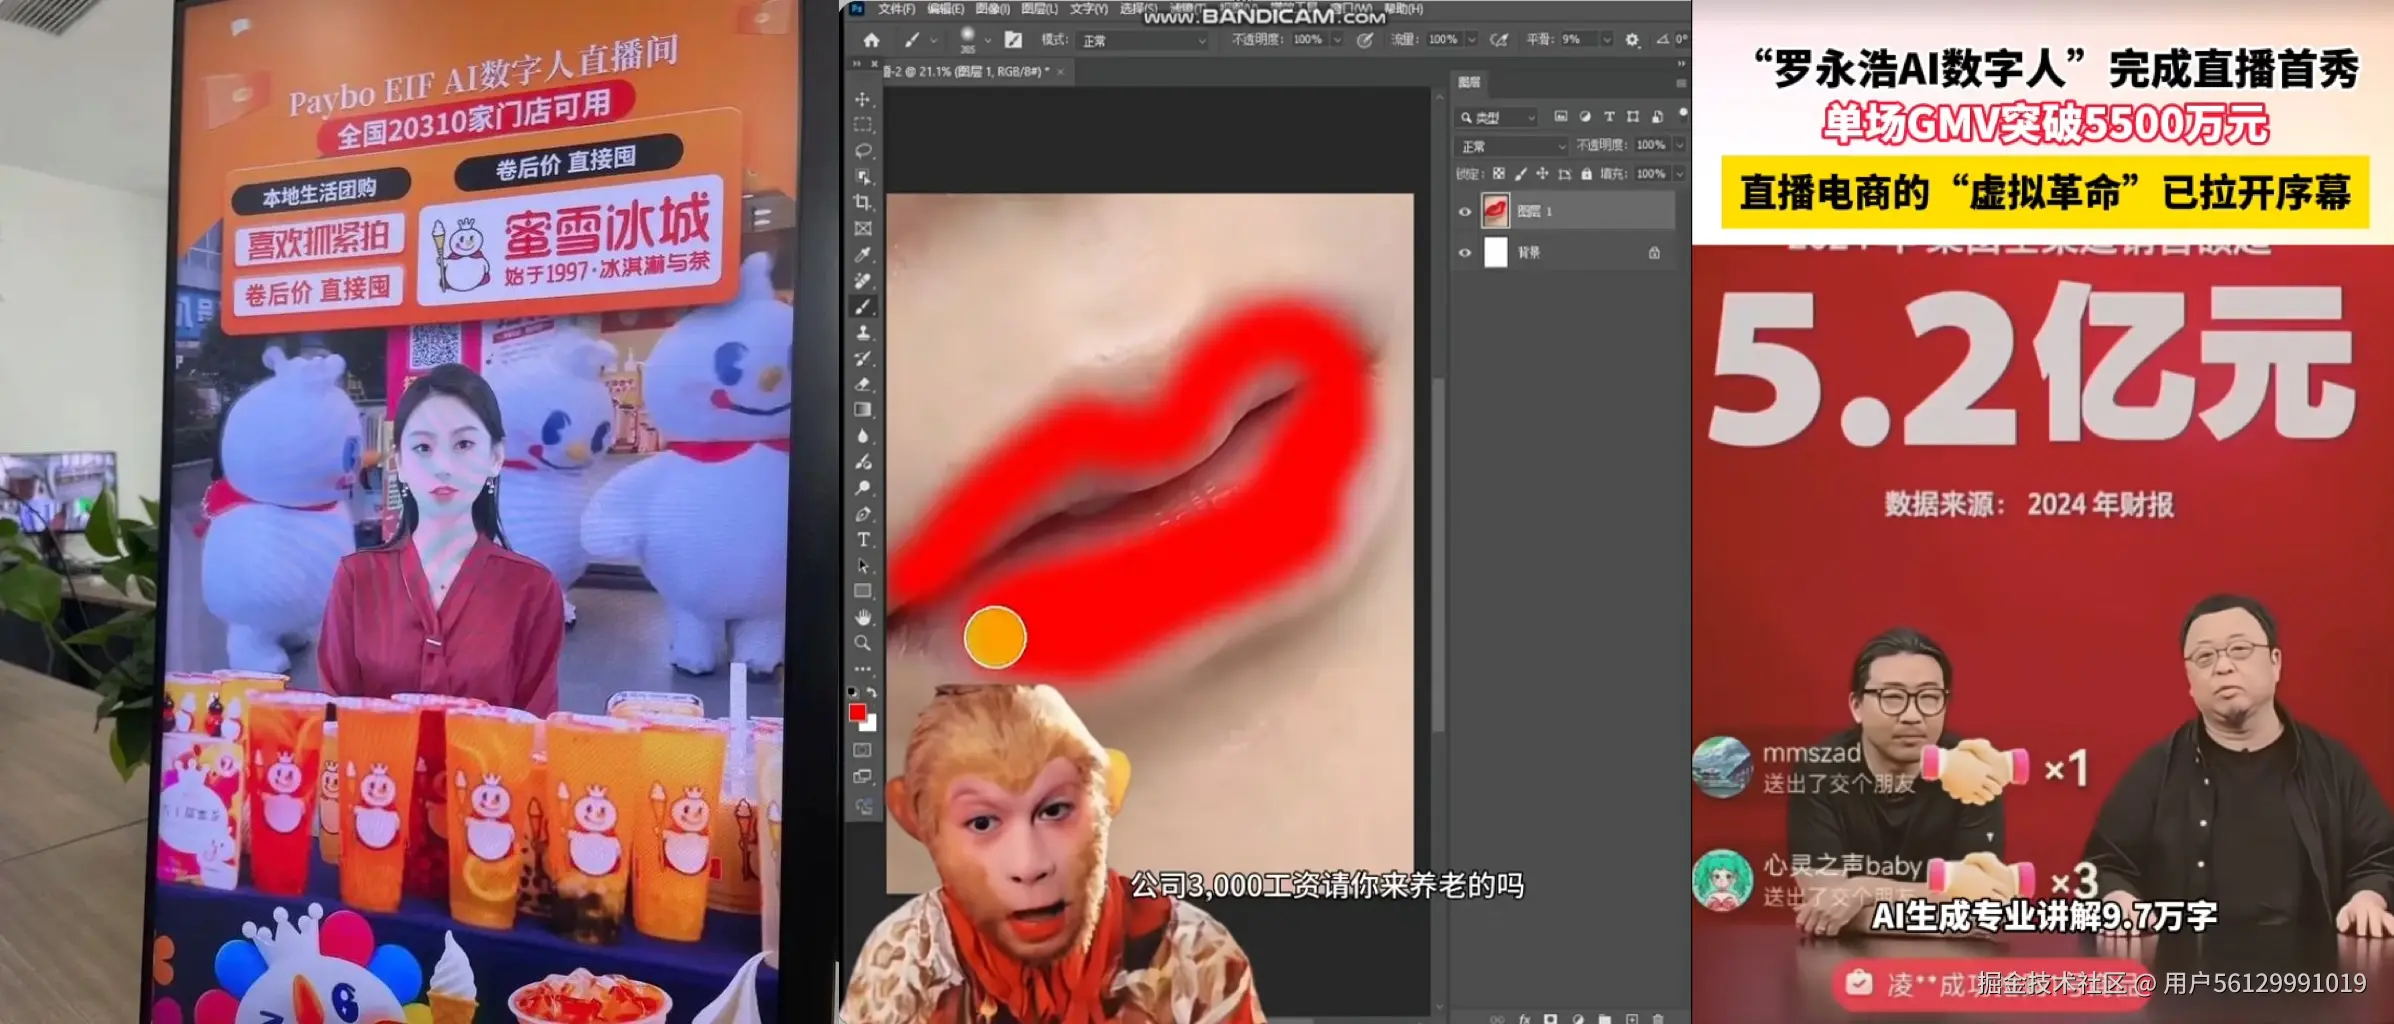Close the document tab at 21.1%
The height and width of the screenshot is (1024, 2394).
[1060, 71]
